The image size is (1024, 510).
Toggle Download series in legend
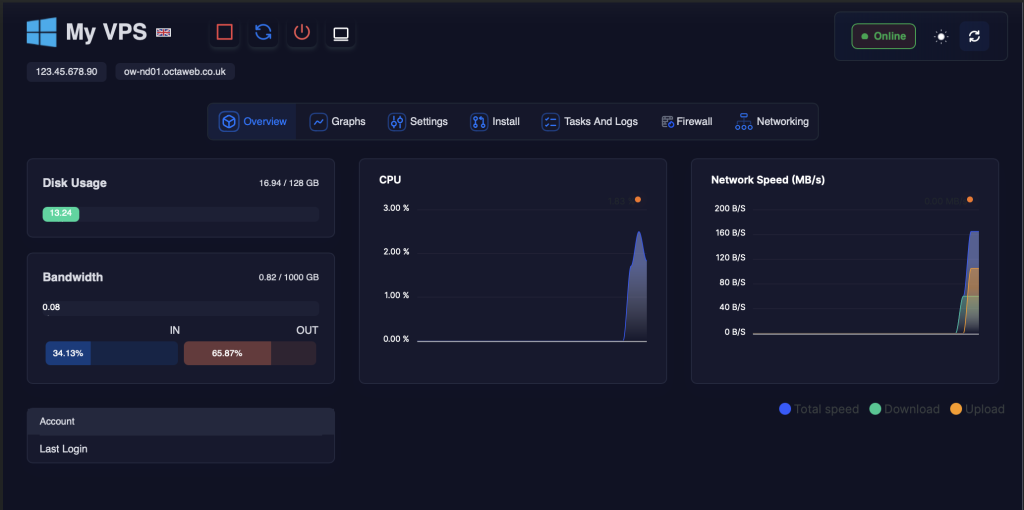[x=904, y=409]
